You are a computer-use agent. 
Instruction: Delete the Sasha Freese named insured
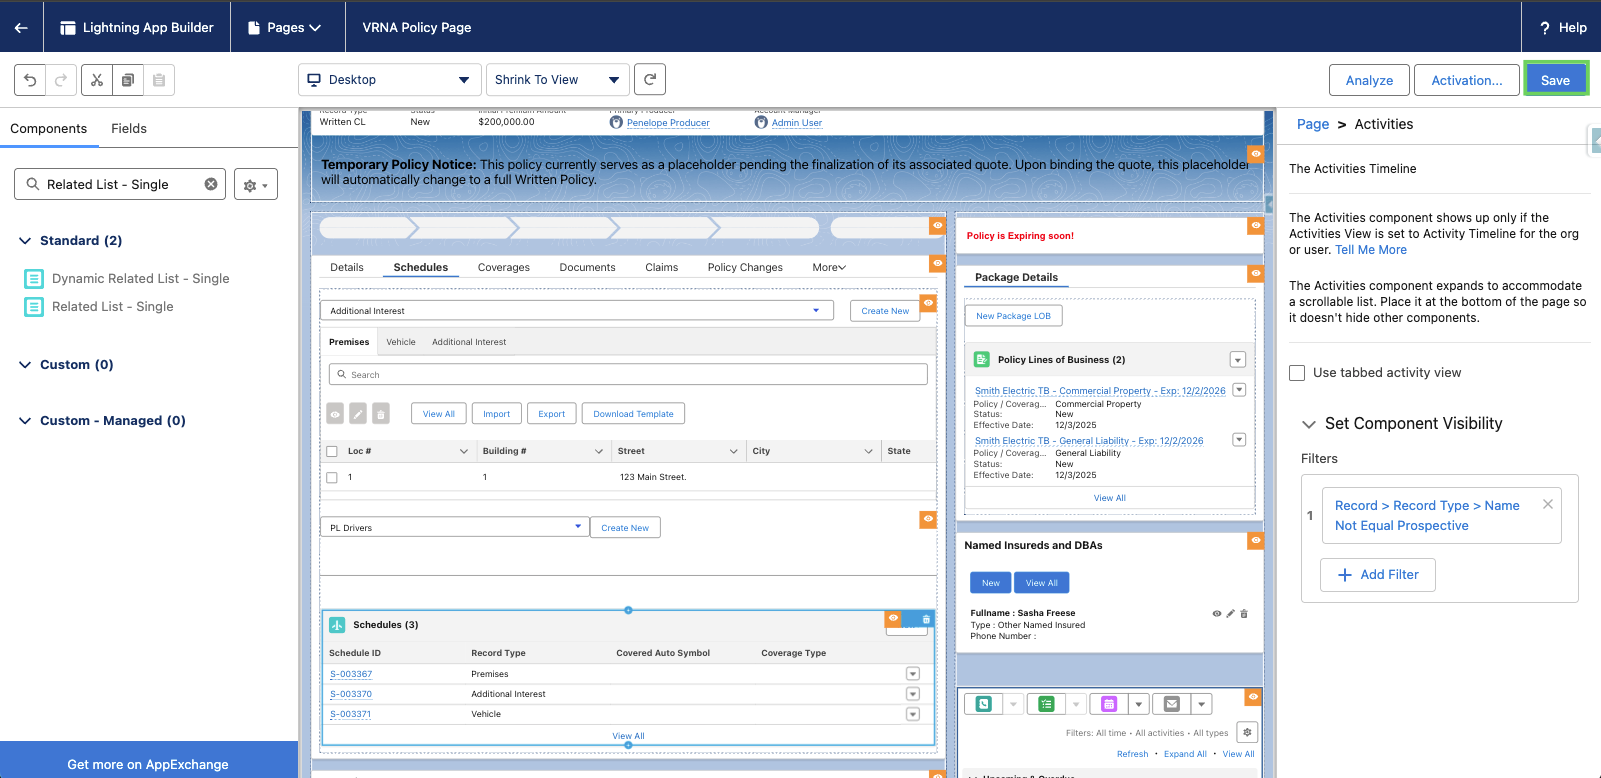pos(1244,614)
